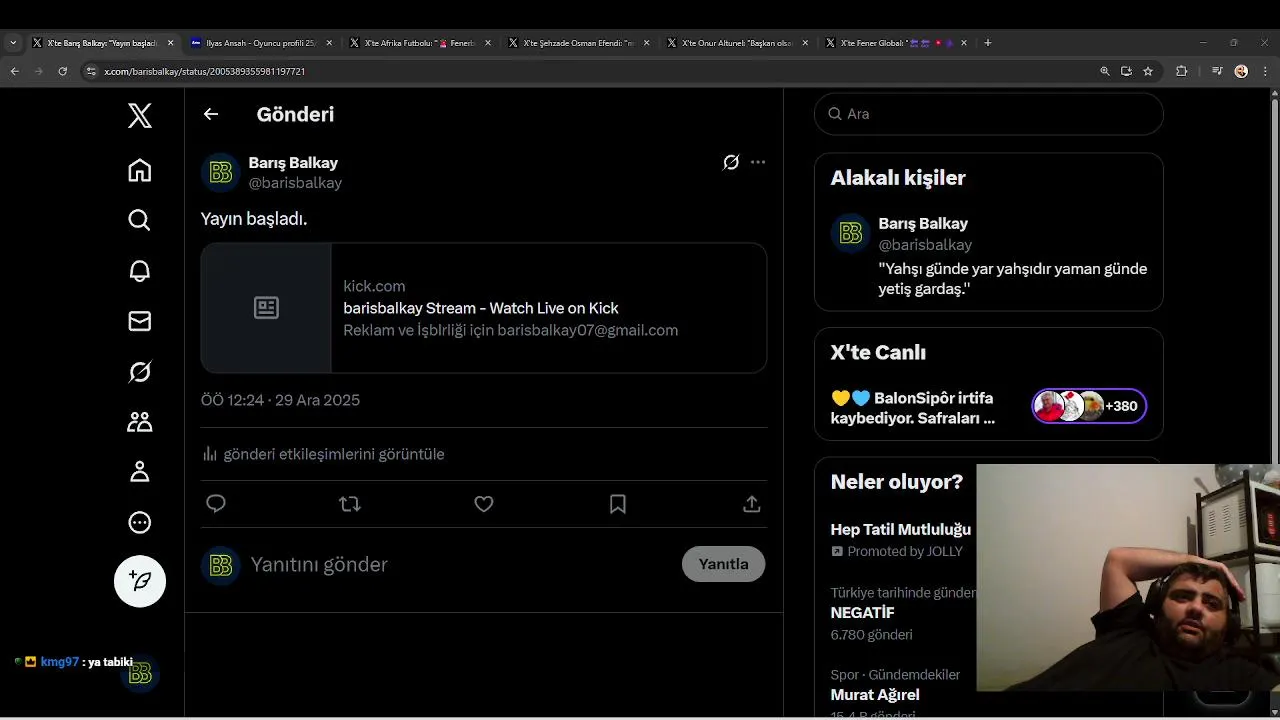Repost the post using retweet icon

[350, 504]
